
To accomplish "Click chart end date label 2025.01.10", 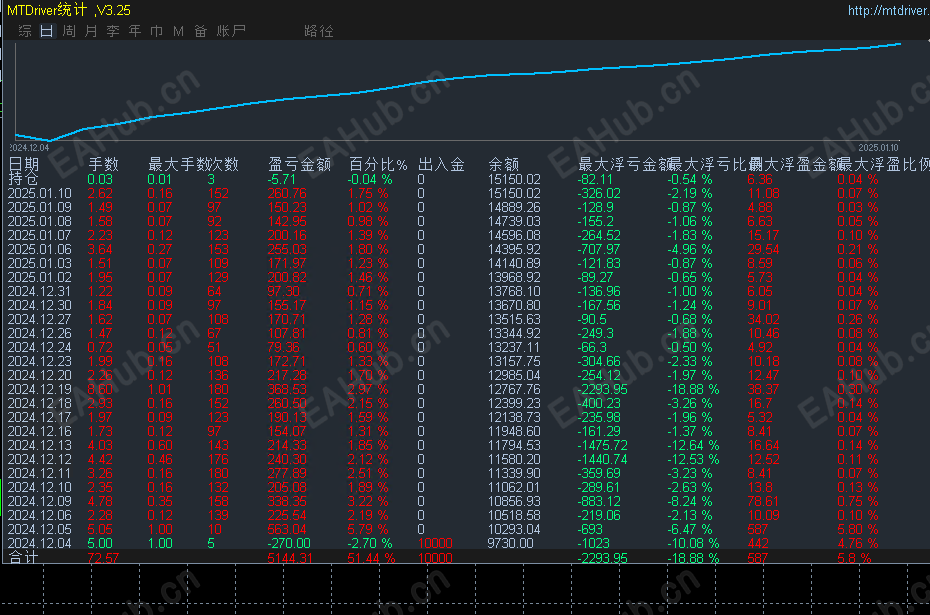I will tap(878, 148).
